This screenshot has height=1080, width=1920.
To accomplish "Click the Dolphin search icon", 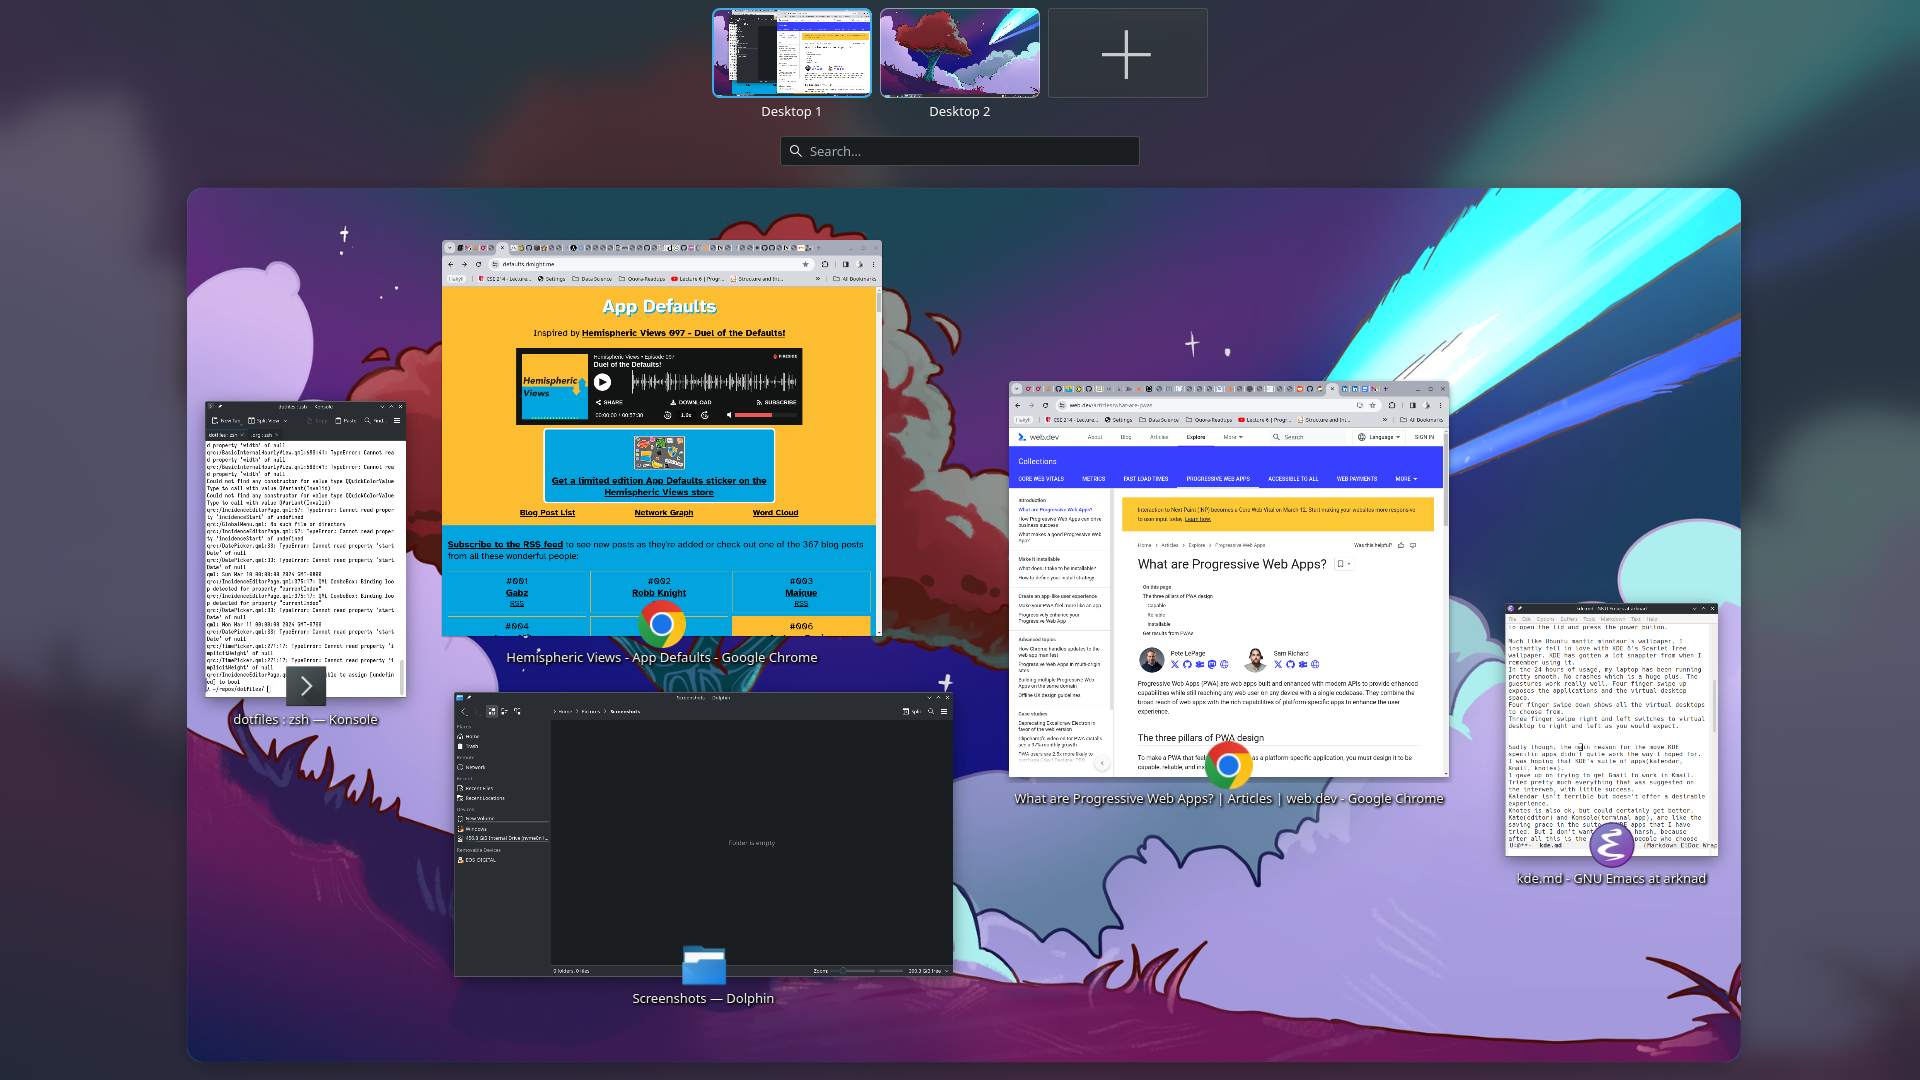I will coord(931,711).
